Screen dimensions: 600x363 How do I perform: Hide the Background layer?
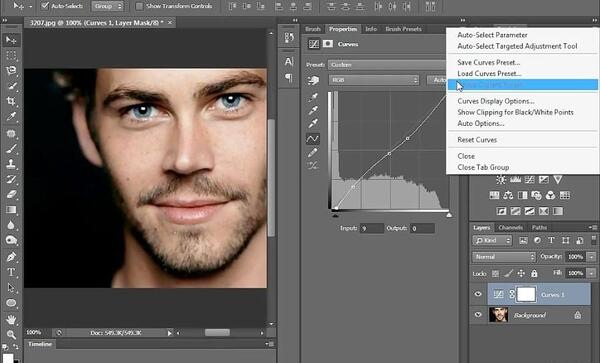(x=478, y=314)
